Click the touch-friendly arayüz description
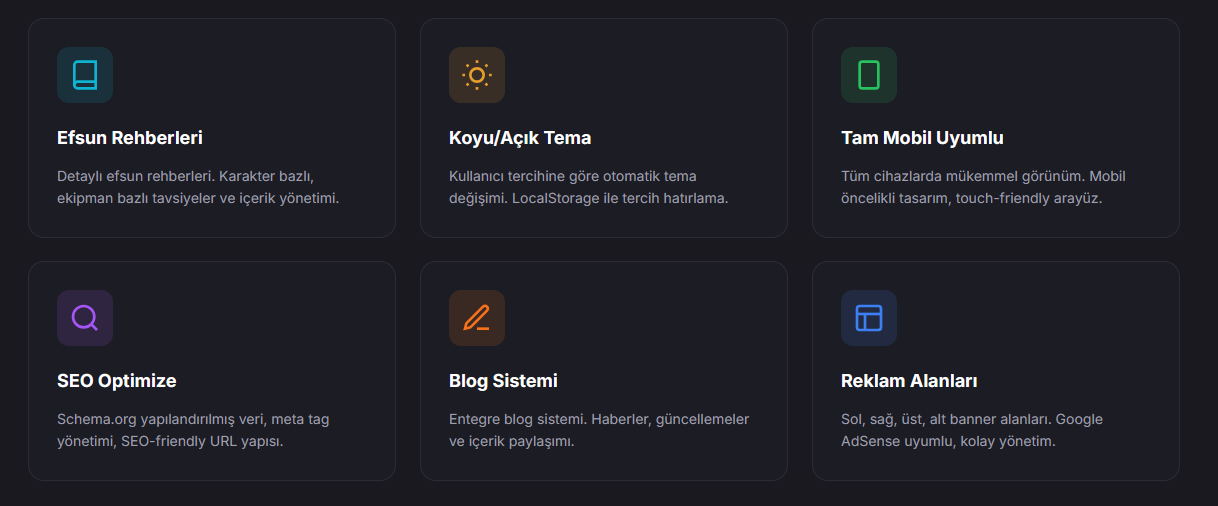This screenshot has height=506, width=1218. point(983,187)
